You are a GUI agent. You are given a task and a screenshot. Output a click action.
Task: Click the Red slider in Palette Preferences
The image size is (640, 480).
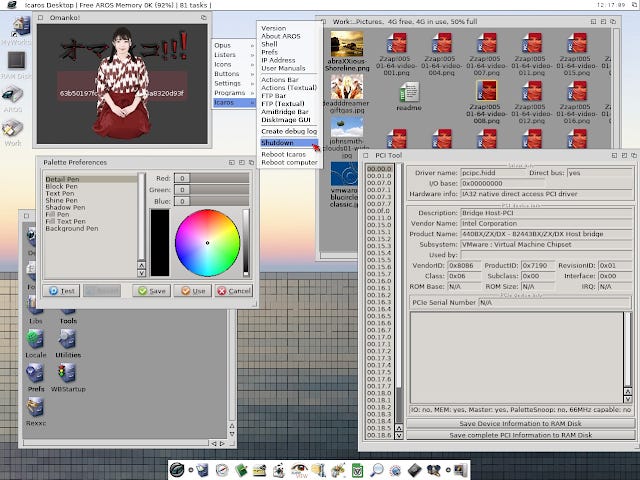click(211, 178)
